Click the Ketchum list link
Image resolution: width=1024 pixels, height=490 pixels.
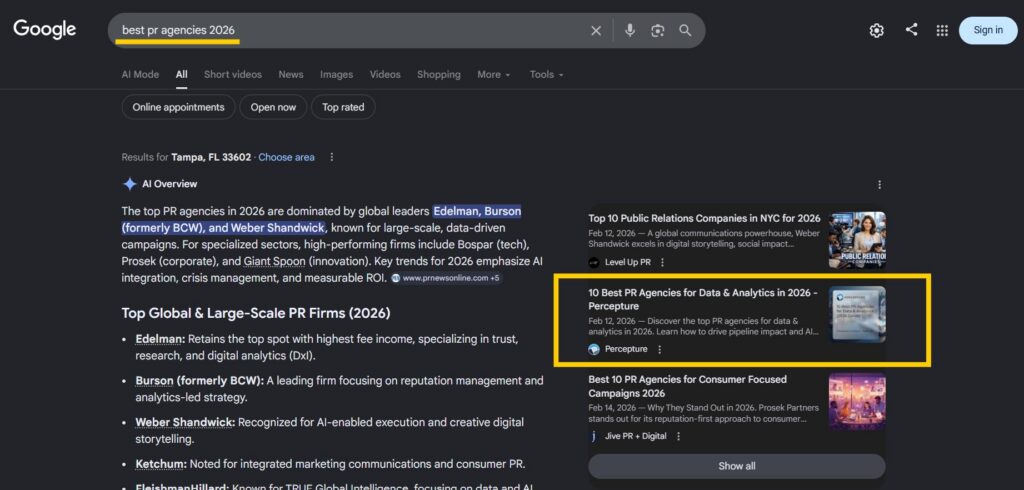click(160, 465)
